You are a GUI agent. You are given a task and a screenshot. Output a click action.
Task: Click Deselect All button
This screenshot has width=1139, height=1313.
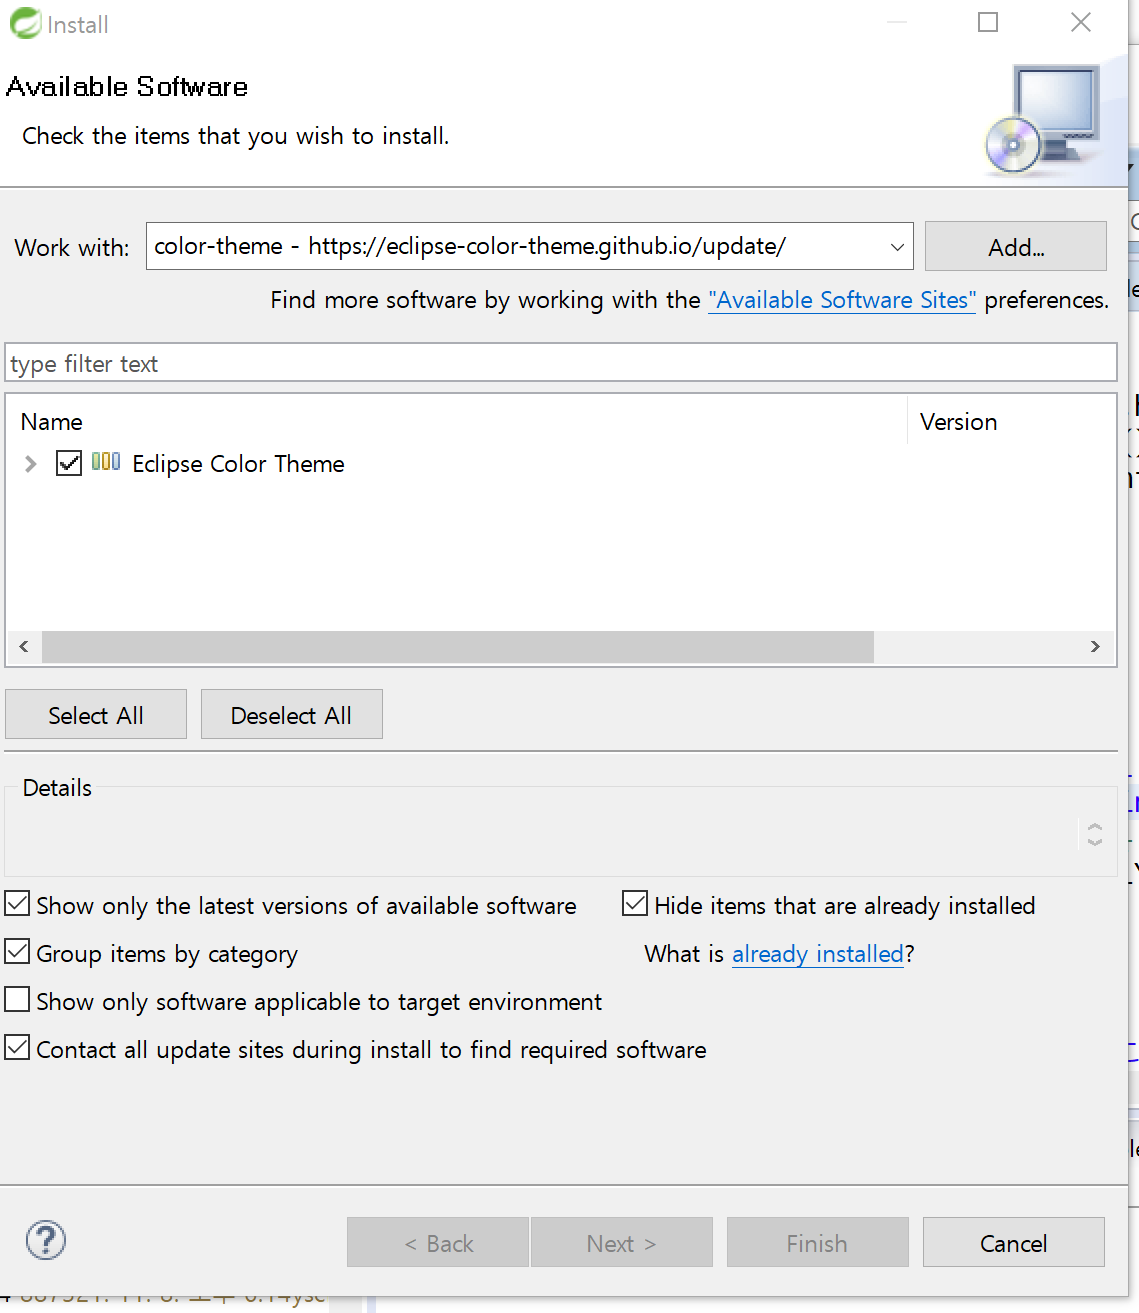pos(292,715)
